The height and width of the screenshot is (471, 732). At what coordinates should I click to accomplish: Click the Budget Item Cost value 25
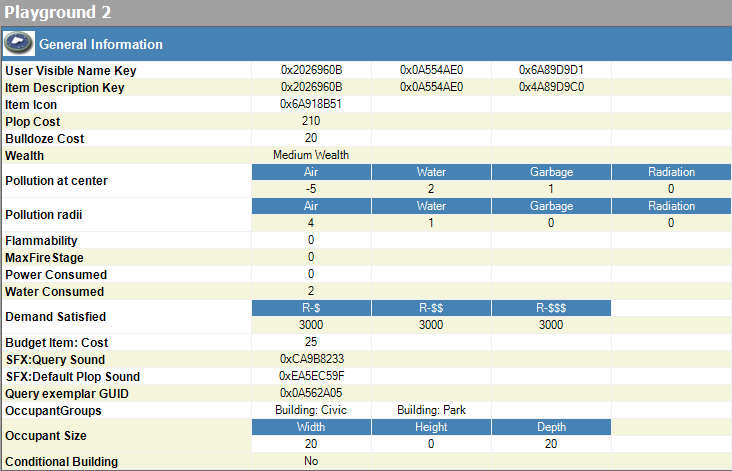point(311,342)
